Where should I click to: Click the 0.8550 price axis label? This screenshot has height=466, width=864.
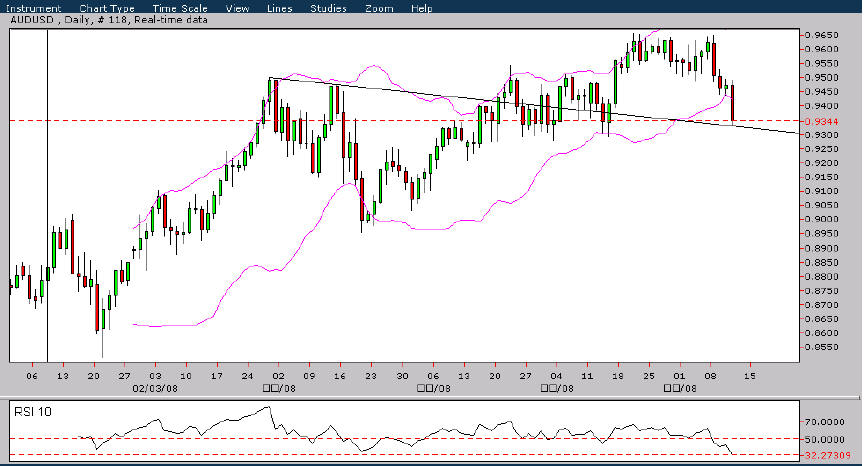[822, 347]
